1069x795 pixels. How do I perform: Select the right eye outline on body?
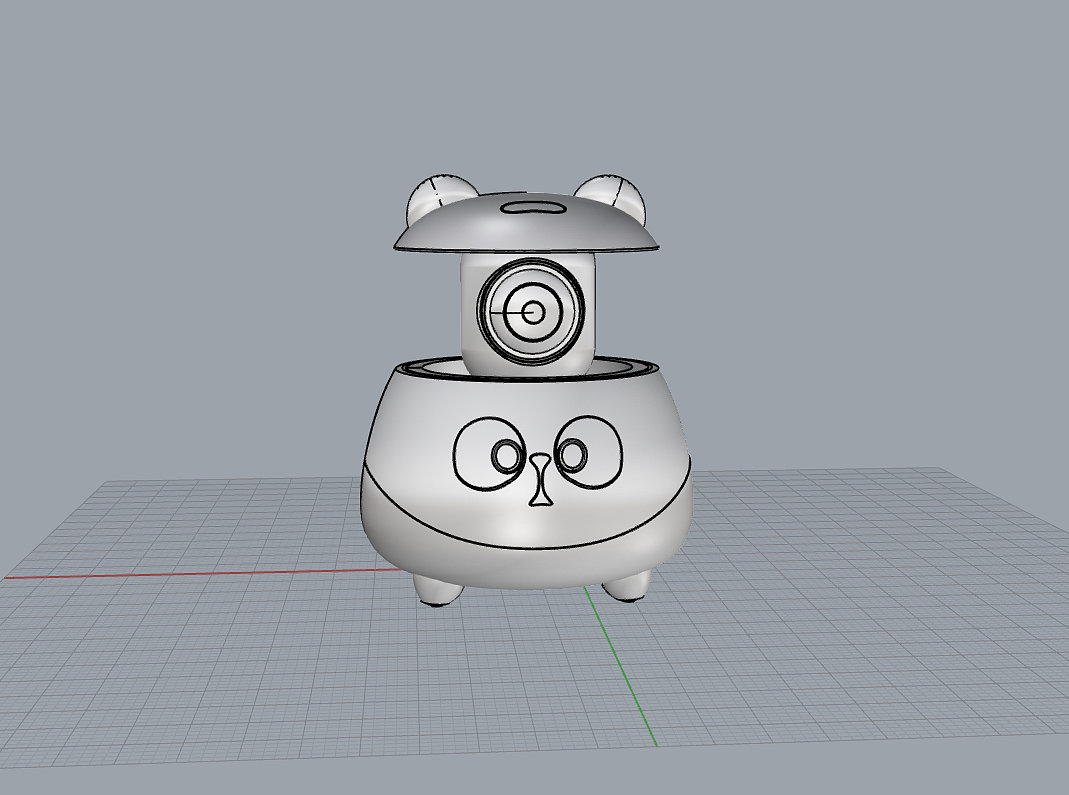(x=588, y=452)
